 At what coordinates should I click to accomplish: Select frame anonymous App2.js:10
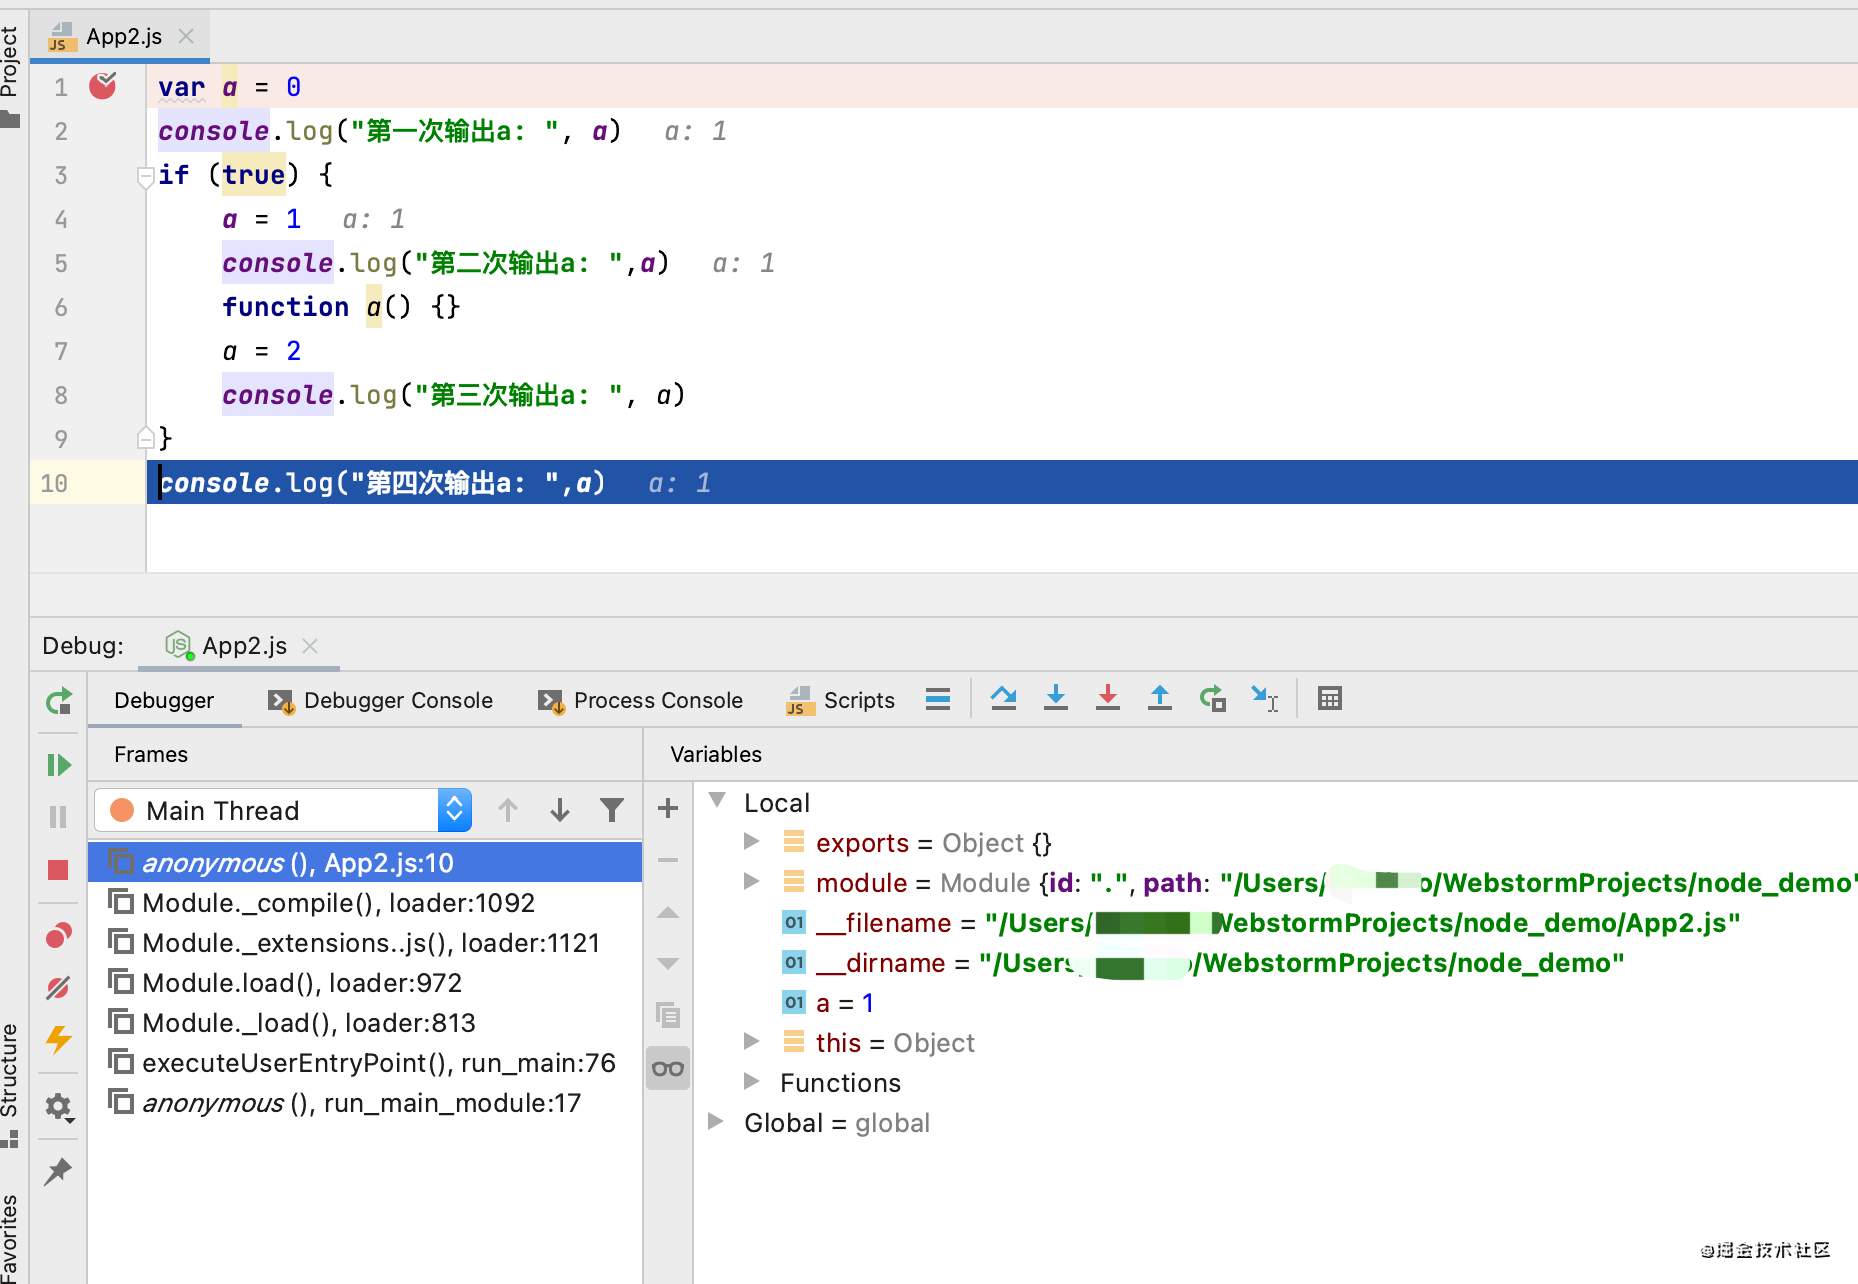click(x=365, y=862)
